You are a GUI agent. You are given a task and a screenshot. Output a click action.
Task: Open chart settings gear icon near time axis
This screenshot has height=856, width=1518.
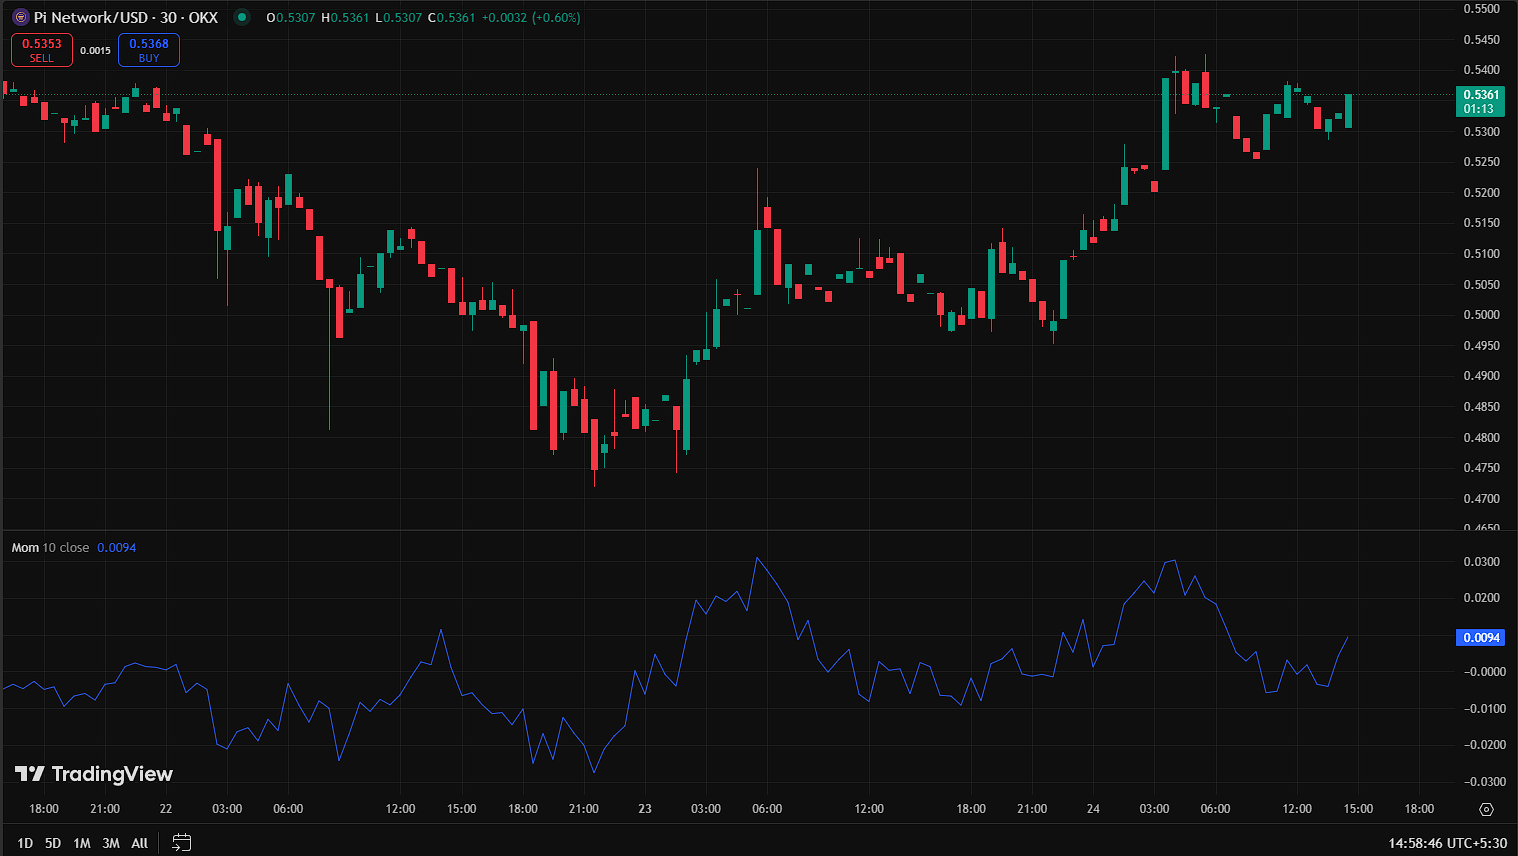click(1486, 809)
